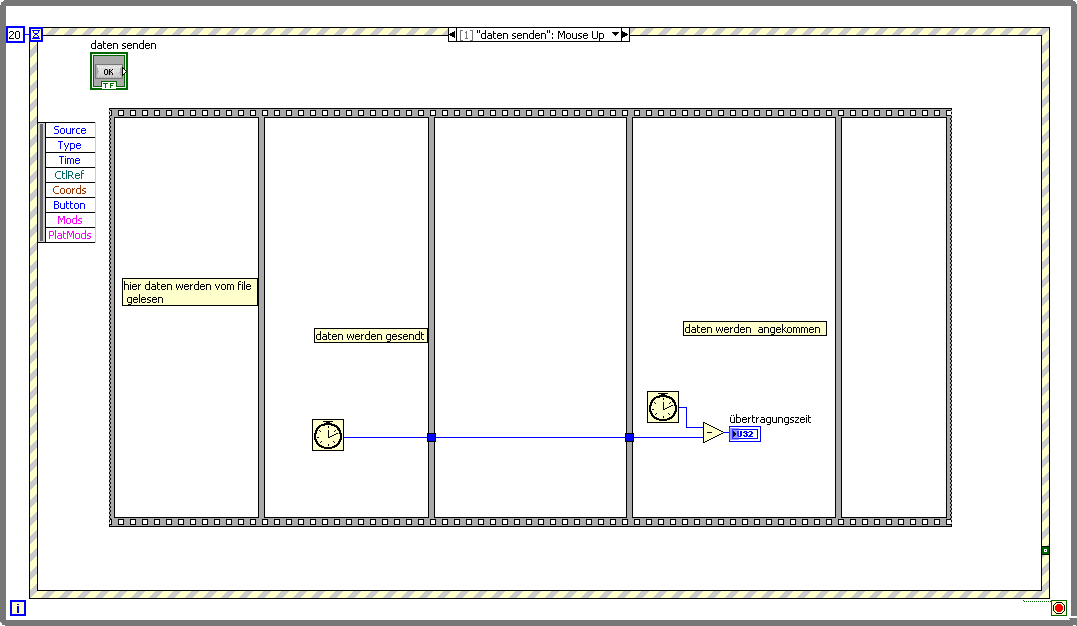
Task: Click the 'daten werden angekommen' comment label
Action: click(754, 329)
